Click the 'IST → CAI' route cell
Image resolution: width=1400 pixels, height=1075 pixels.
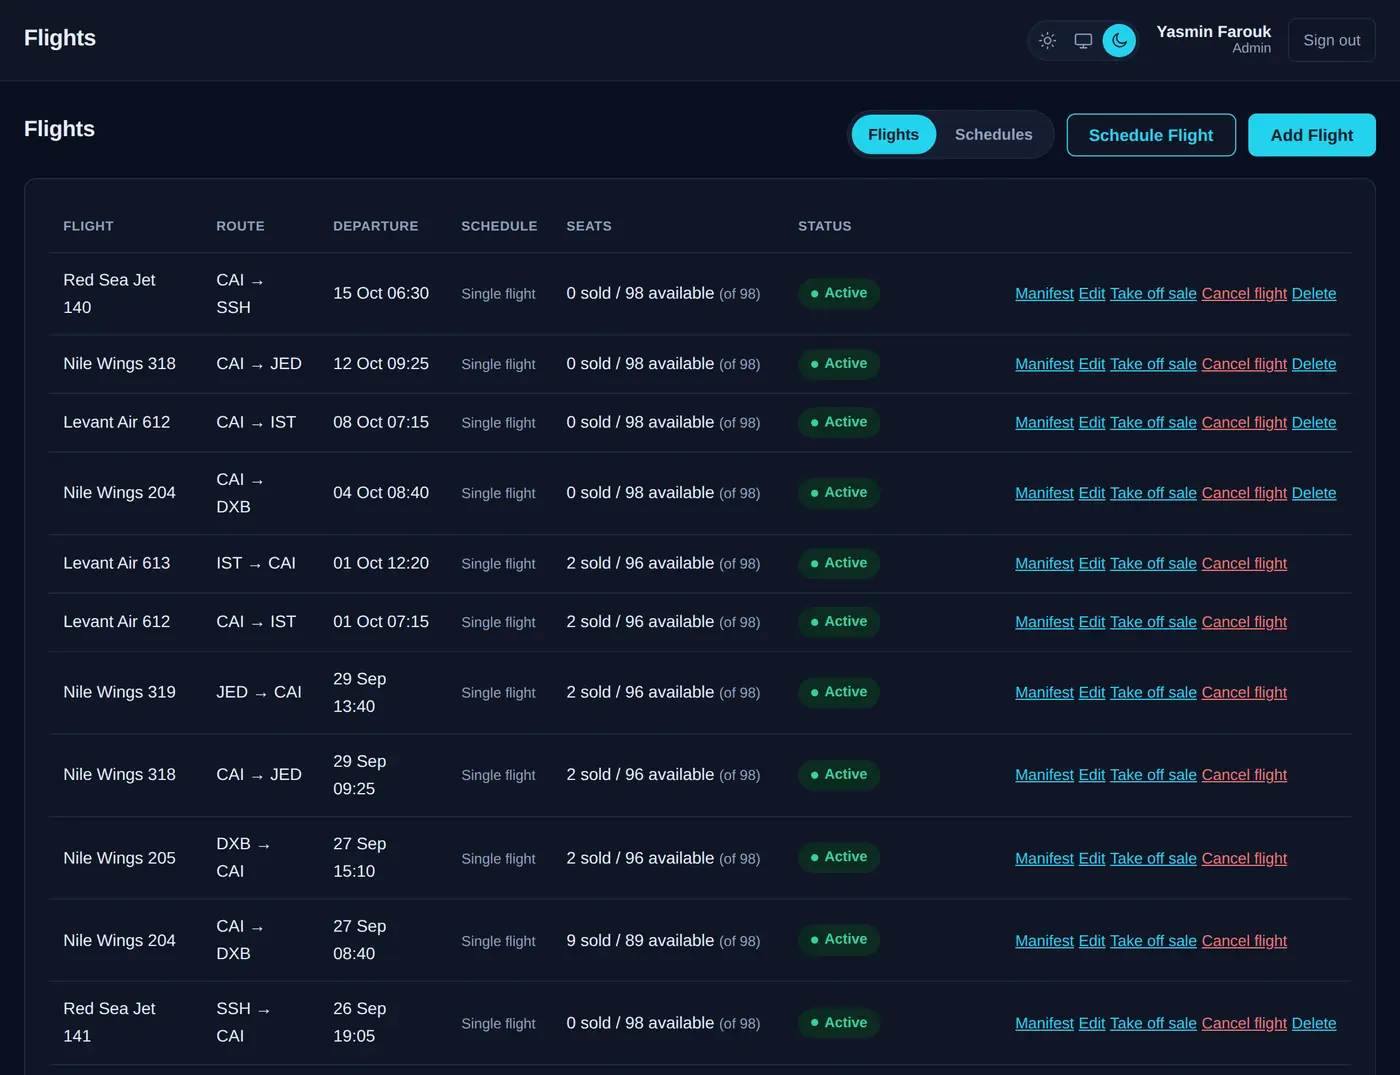tap(256, 564)
